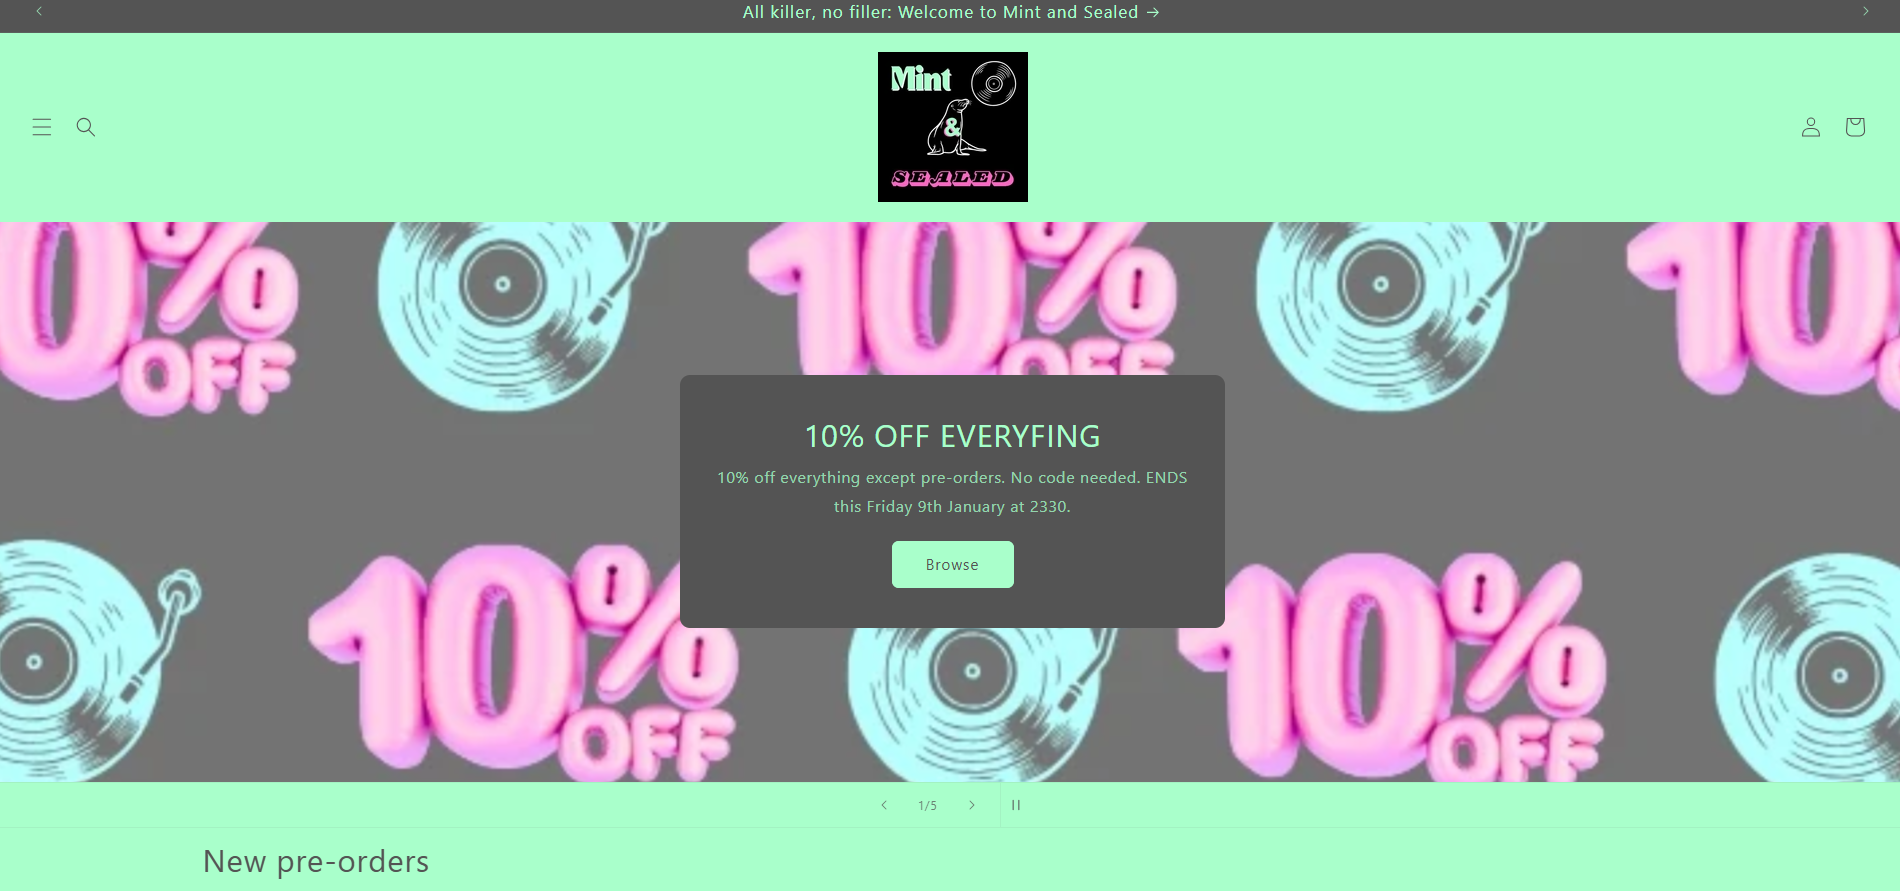Click the Mint & Sealed logo
Screen dimensions: 1900x891
tap(953, 127)
